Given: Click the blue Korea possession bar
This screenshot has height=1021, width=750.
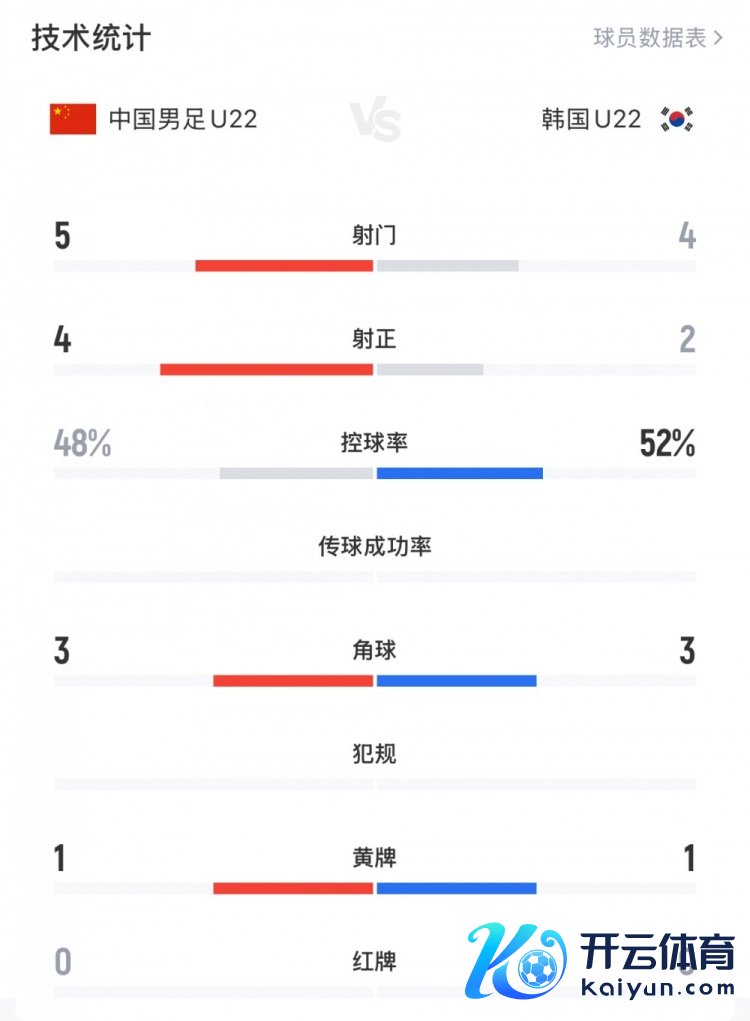Looking at the screenshot, I should pos(460,473).
